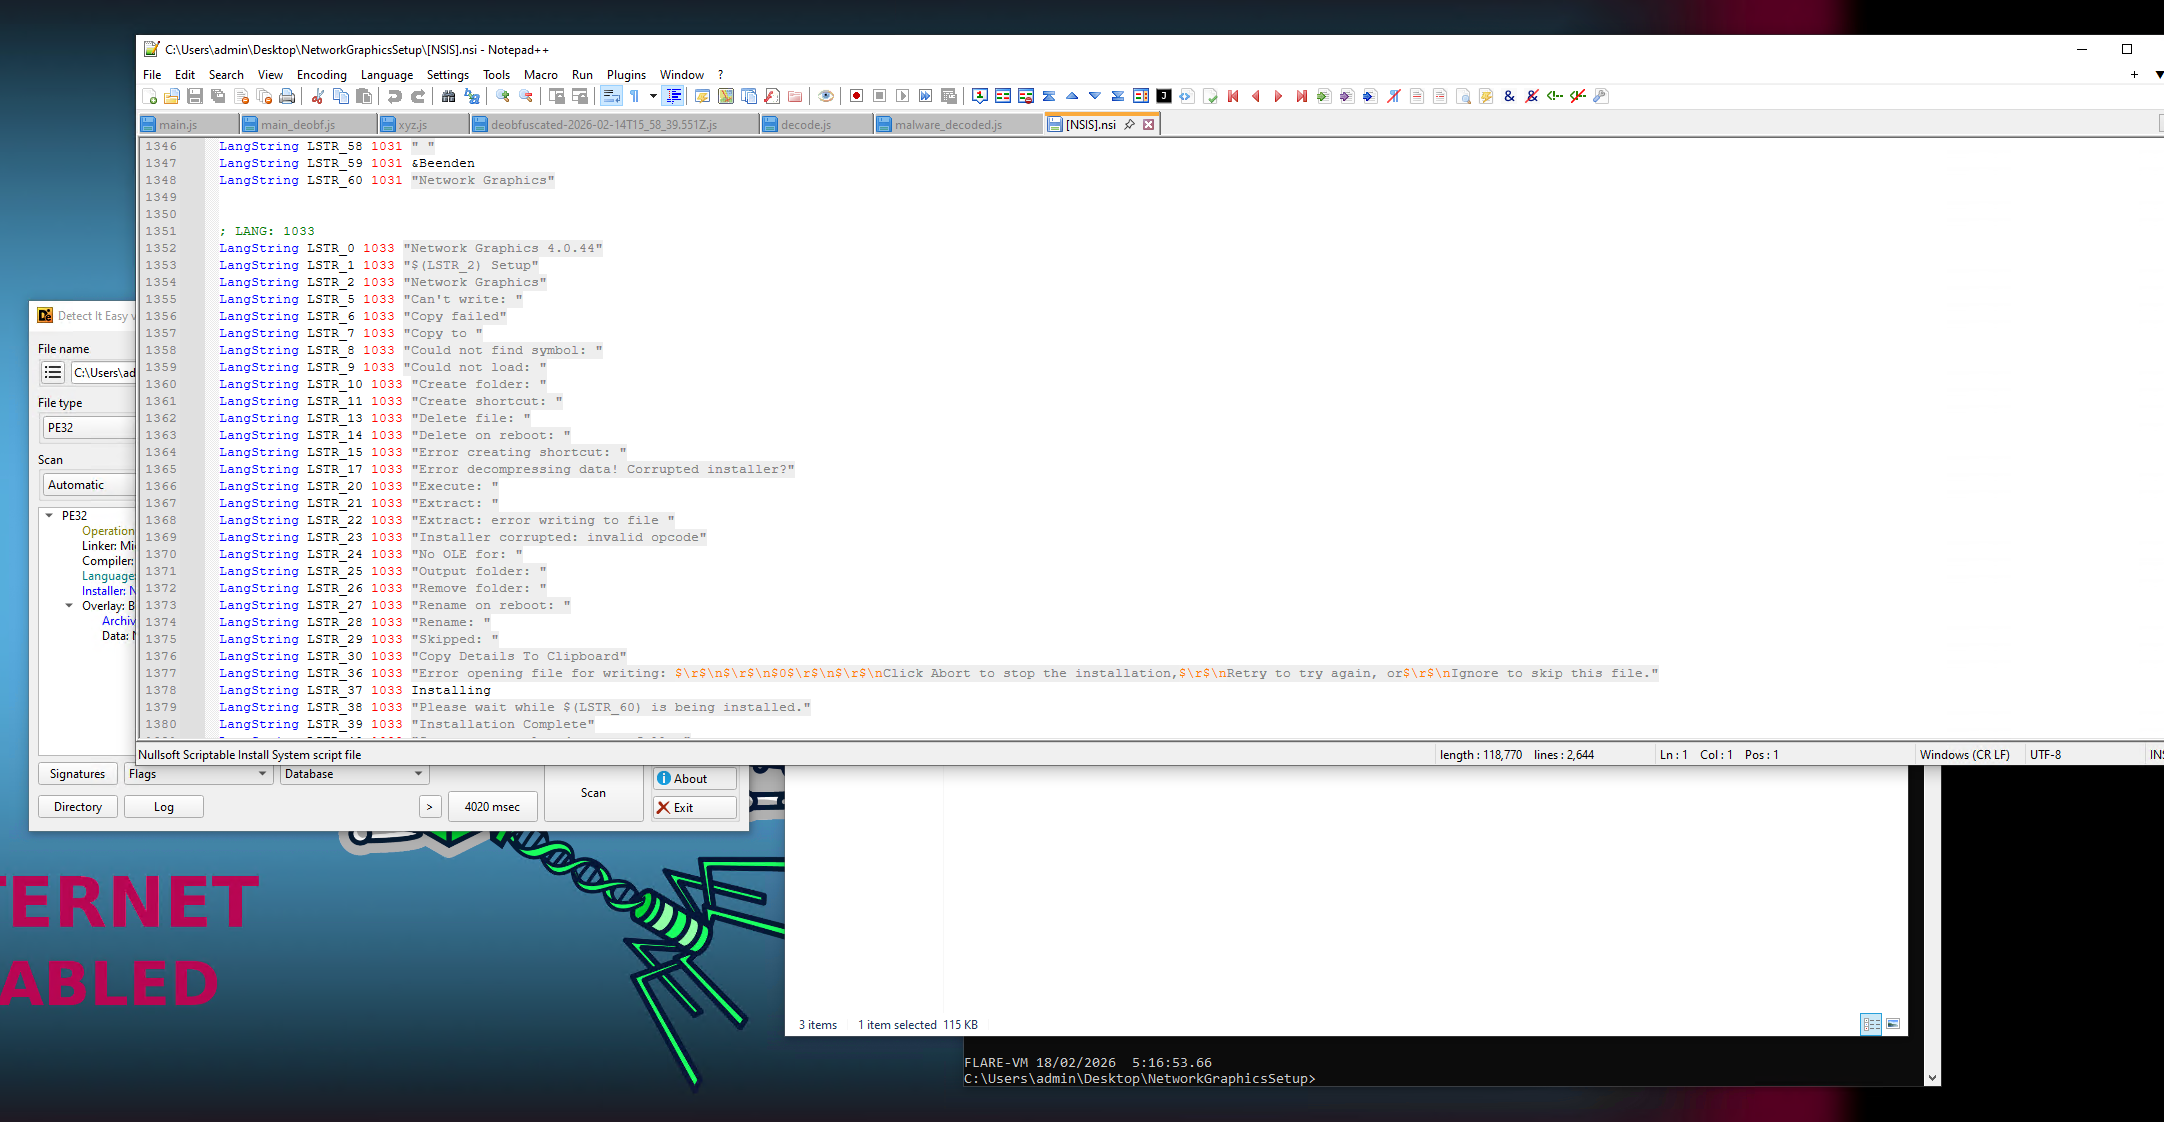The image size is (2164, 1122).
Task: Click the Stop Recording macro icon
Action: 880,96
